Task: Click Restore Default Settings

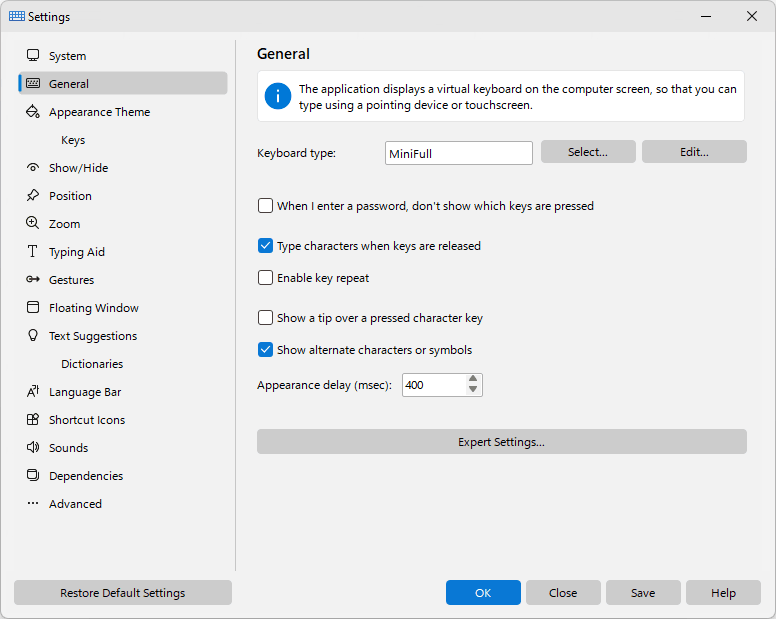Action: coord(123,592)
